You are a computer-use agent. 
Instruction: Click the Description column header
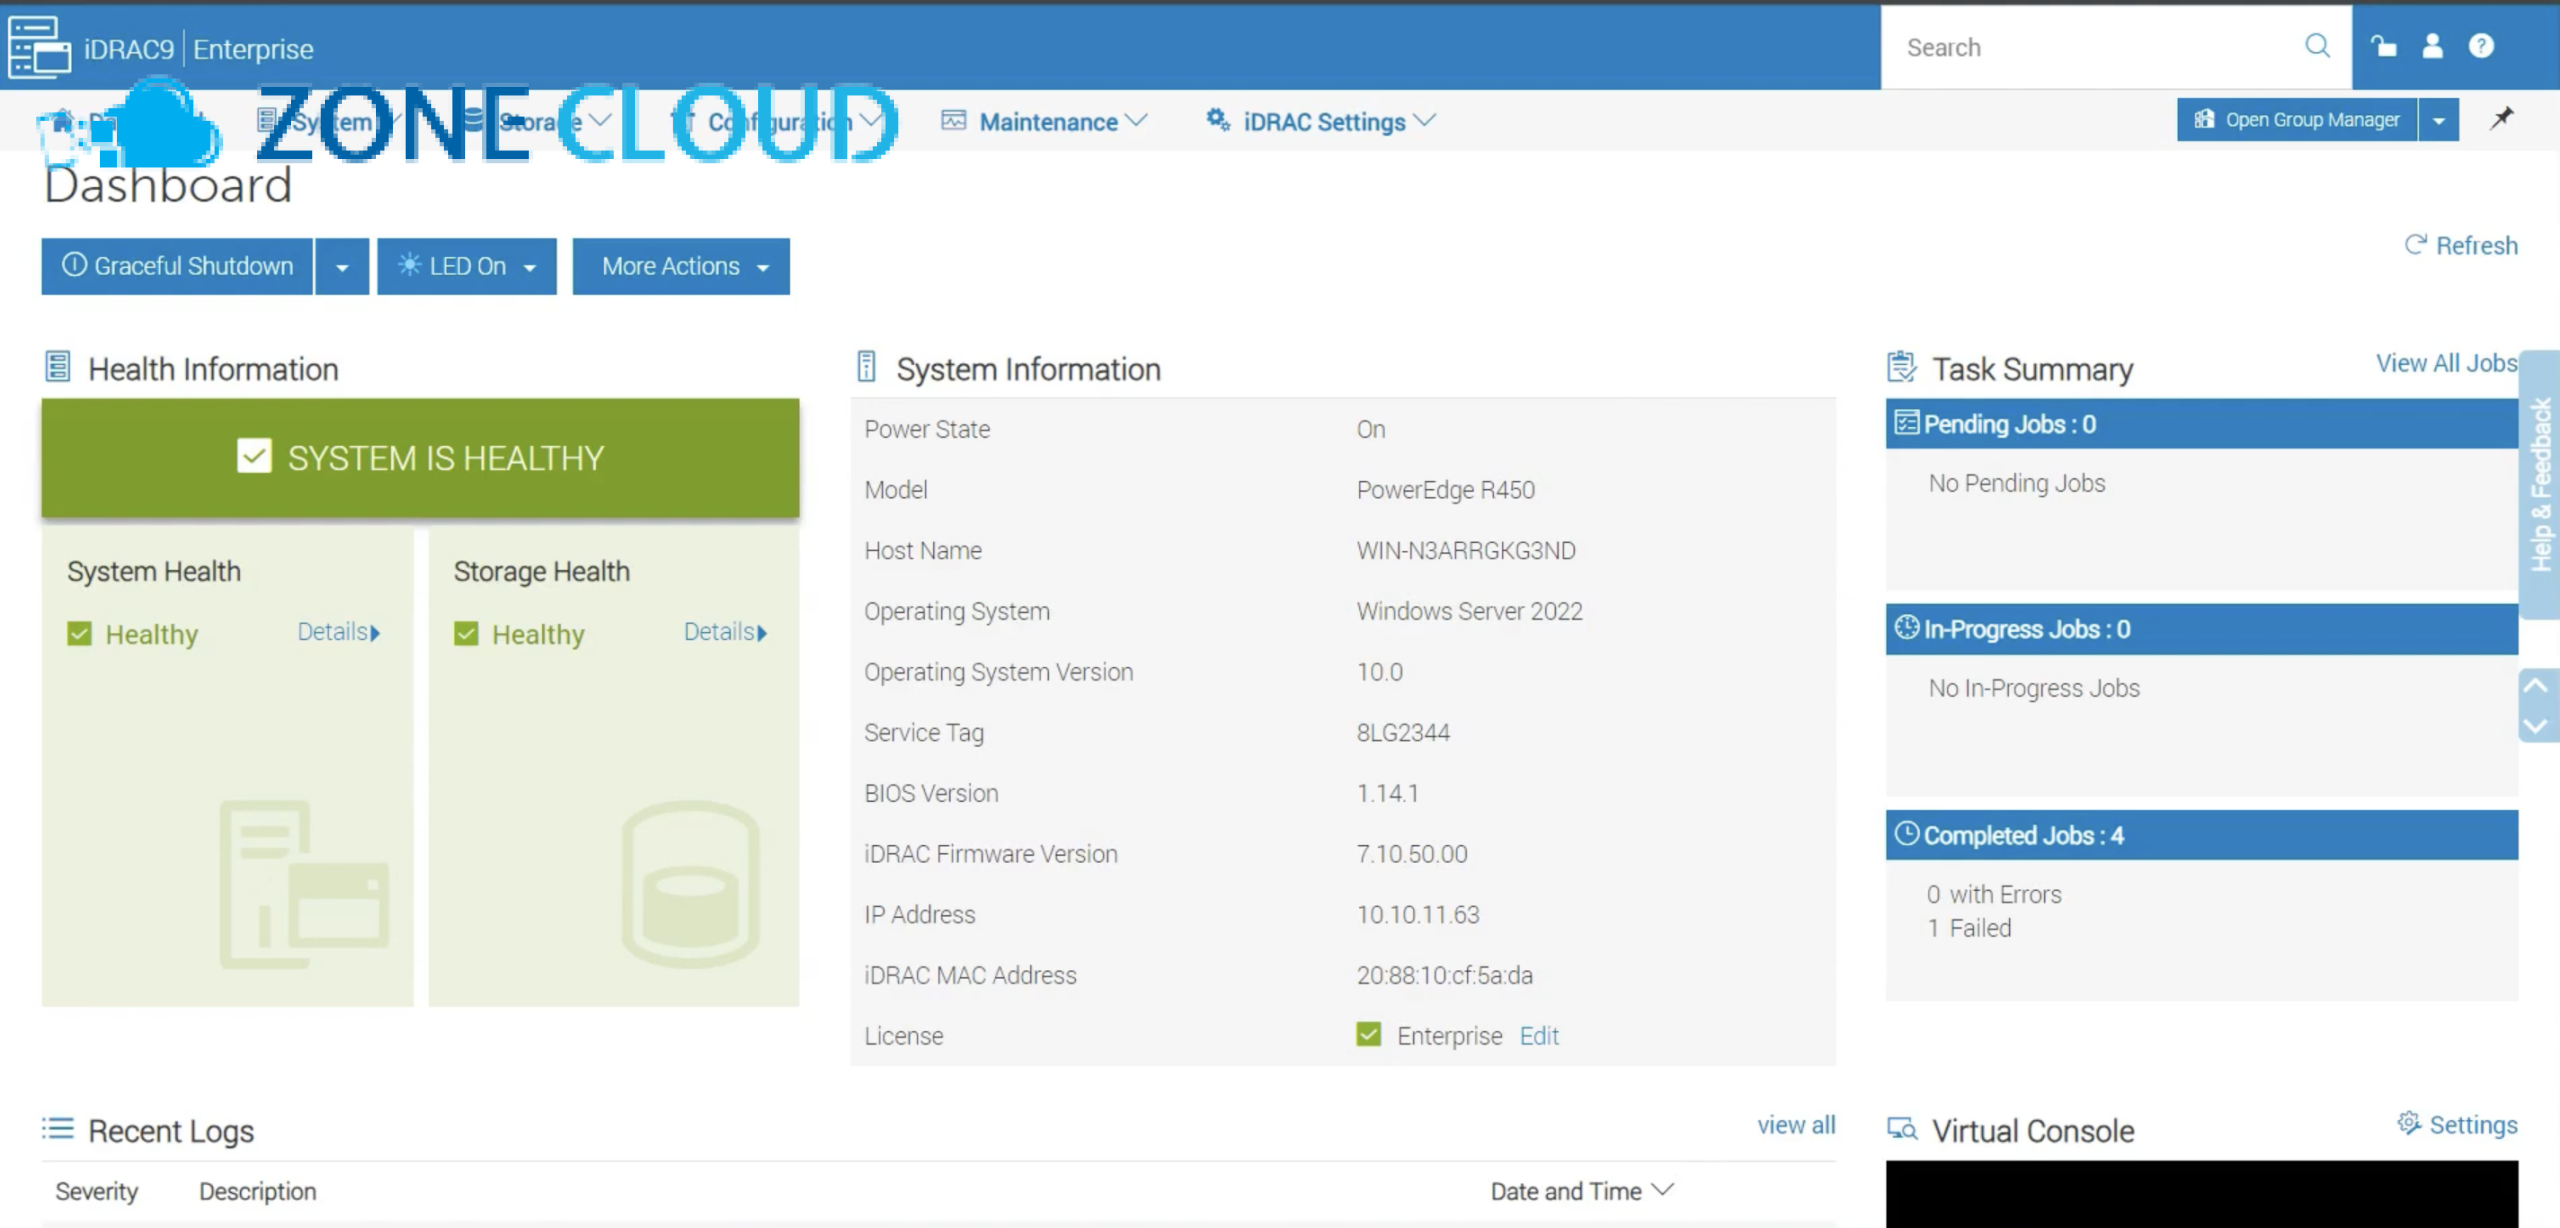(x=257, y=1191)
